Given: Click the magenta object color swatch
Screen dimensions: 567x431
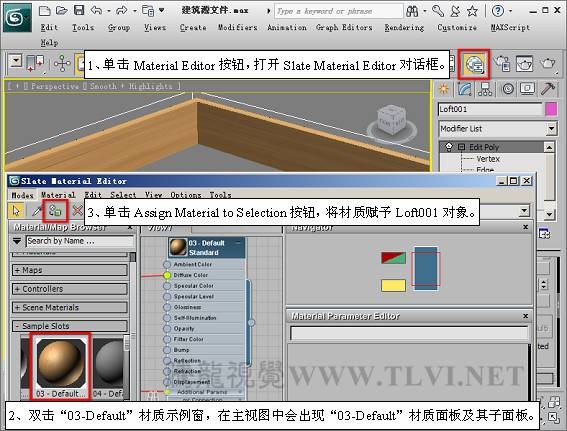Looking at the screenshot, I should (551, 109).
